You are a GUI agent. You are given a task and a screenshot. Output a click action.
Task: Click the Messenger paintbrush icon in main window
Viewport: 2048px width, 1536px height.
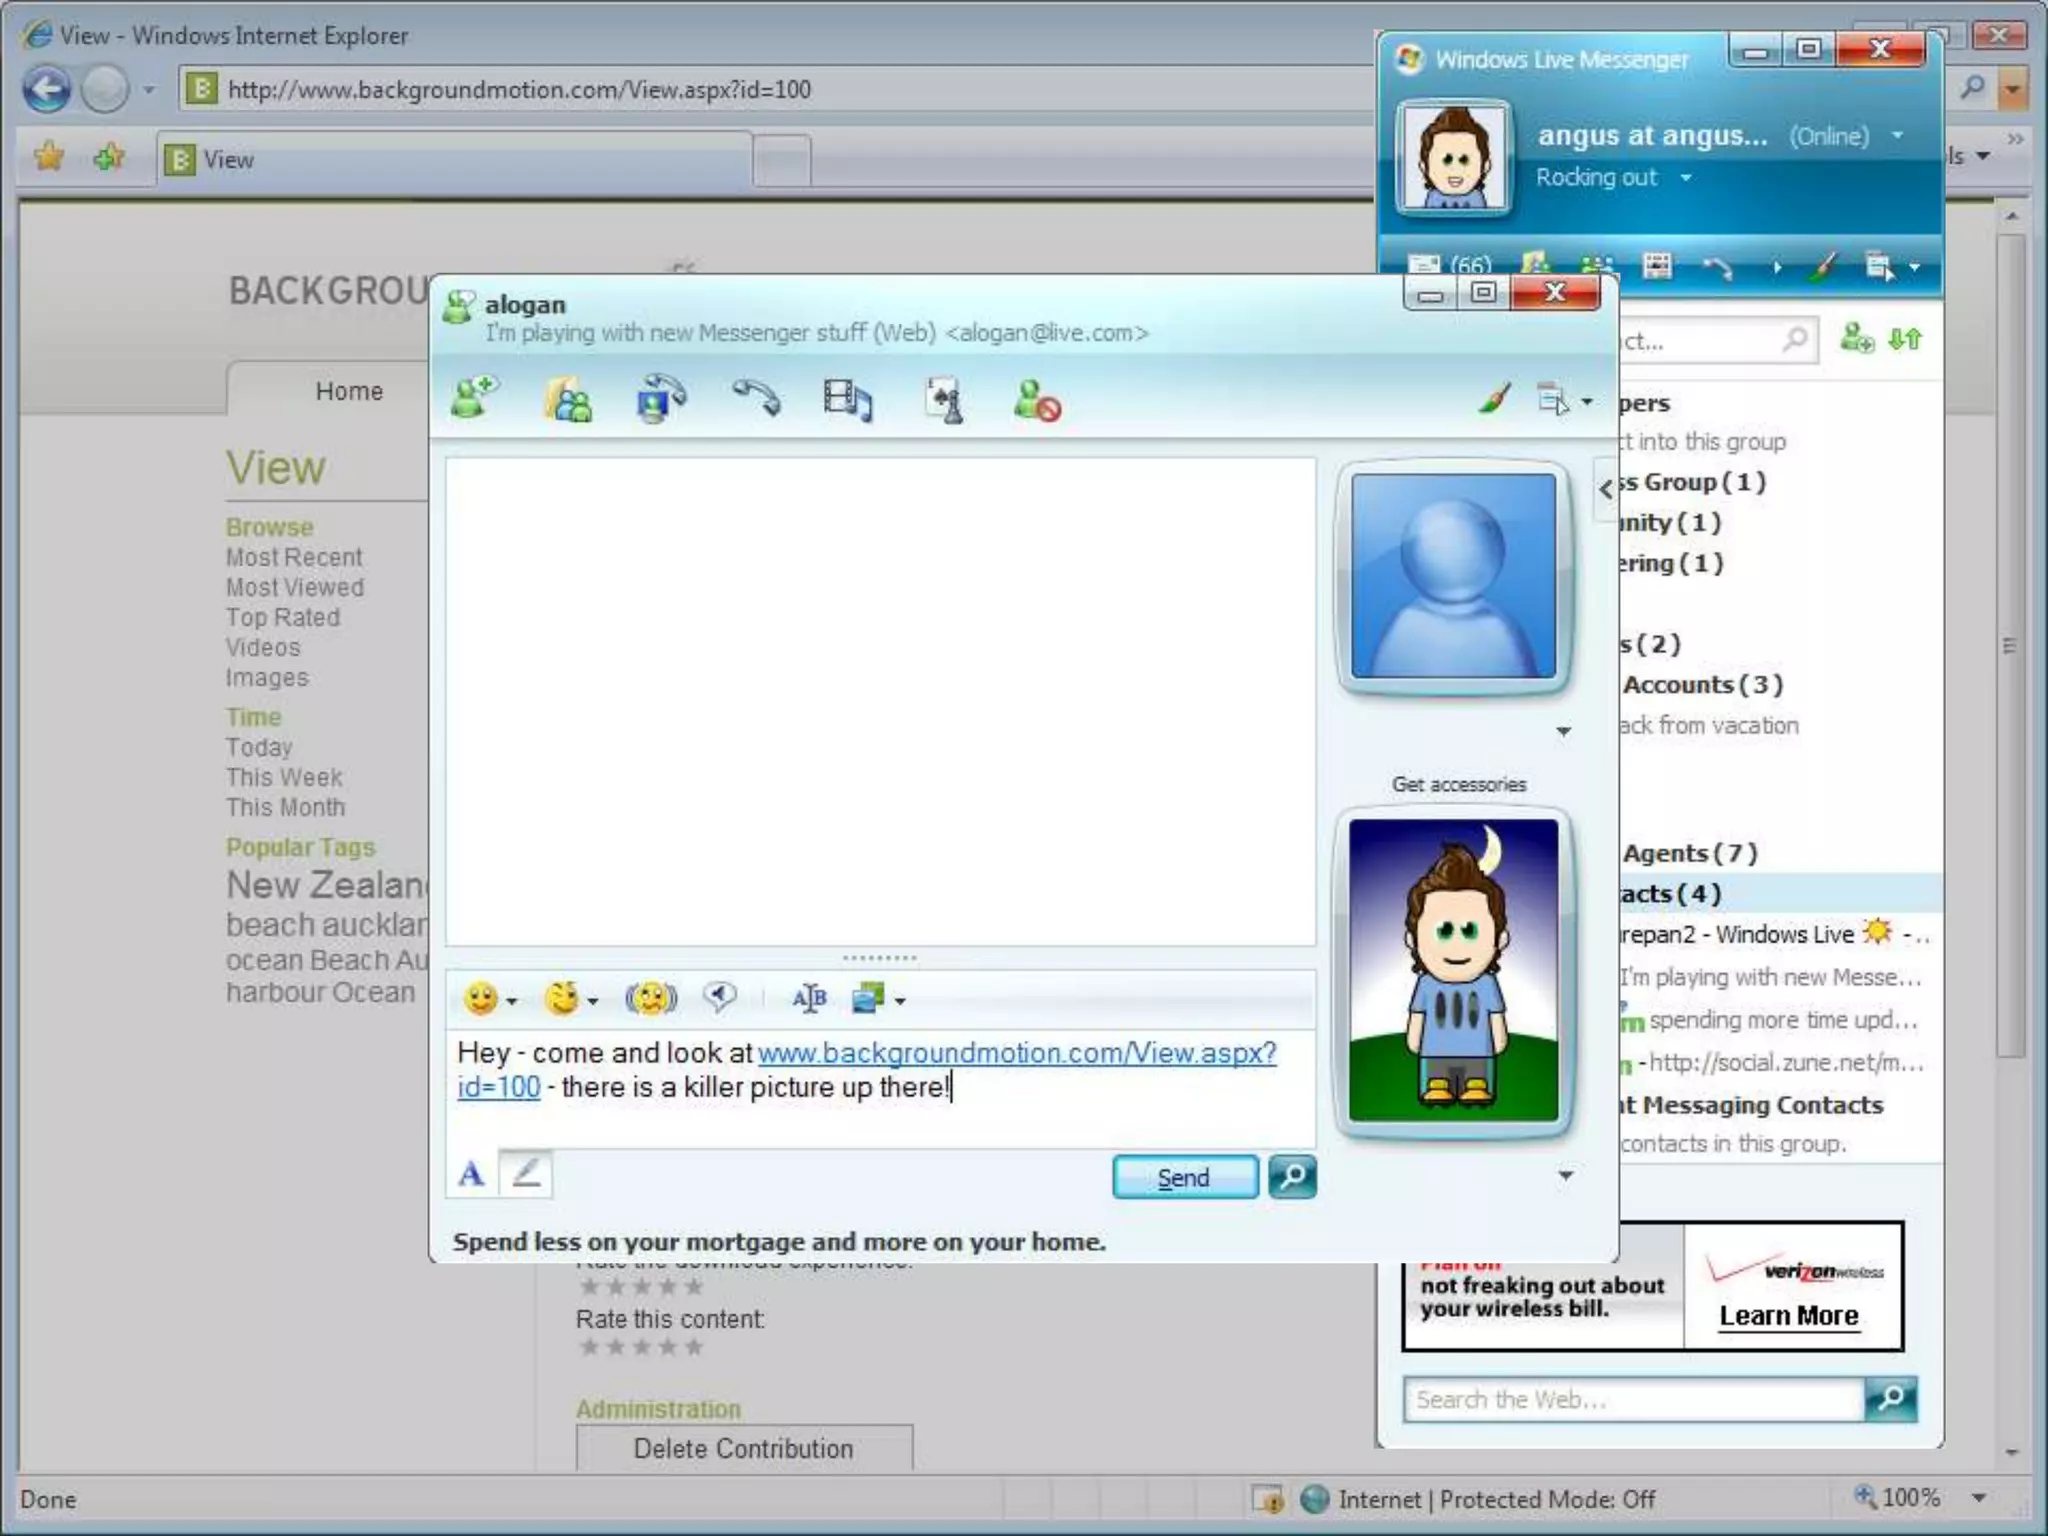coord(1824,266)
